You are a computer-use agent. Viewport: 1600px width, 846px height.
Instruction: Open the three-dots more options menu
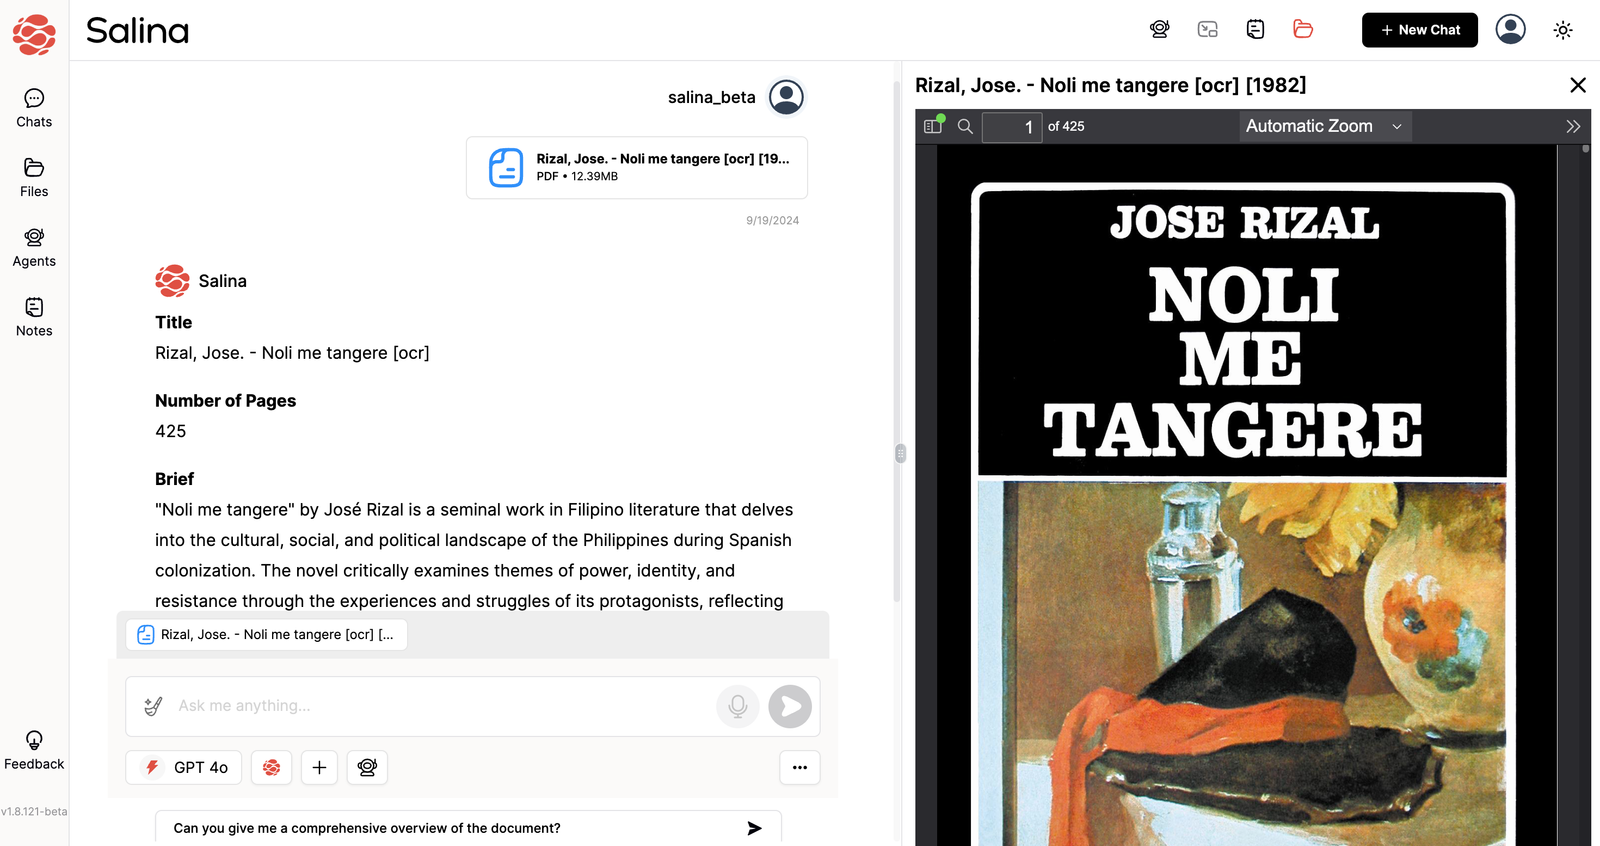(x=800, y=767)
